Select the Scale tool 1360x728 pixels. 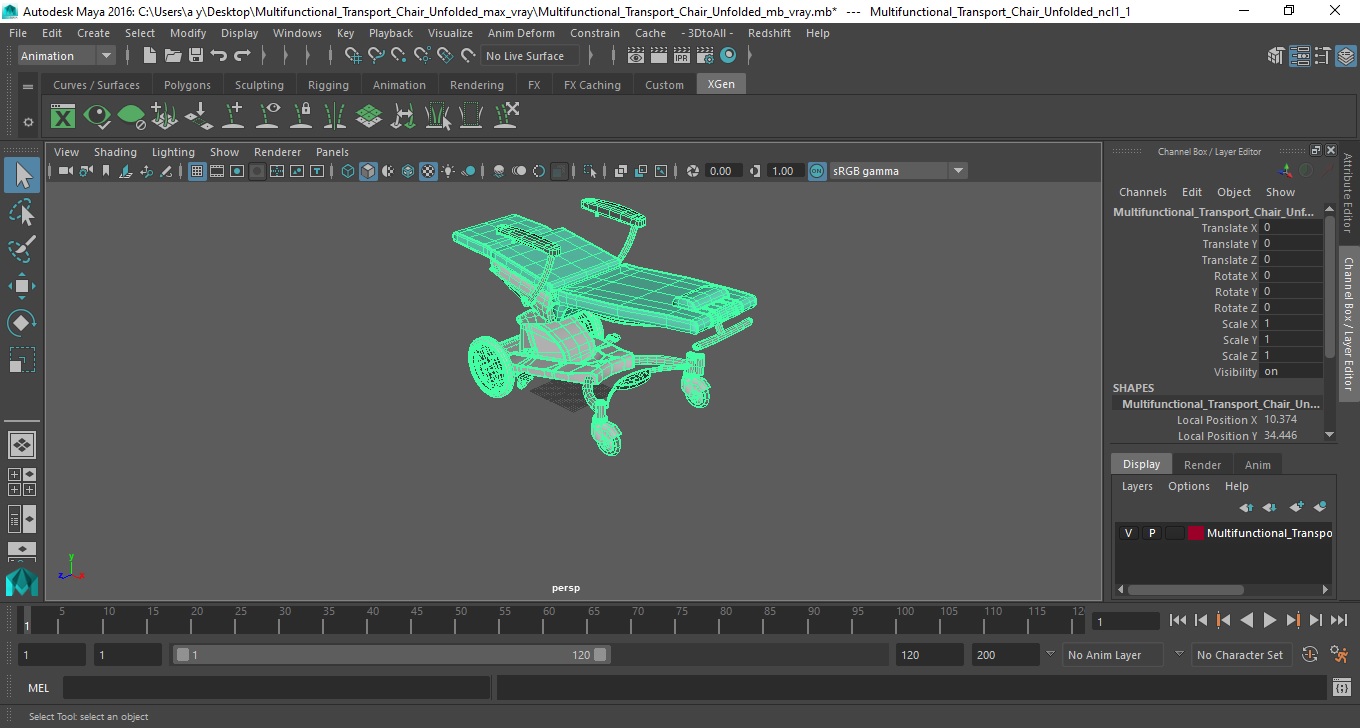[x=22, y=359]
